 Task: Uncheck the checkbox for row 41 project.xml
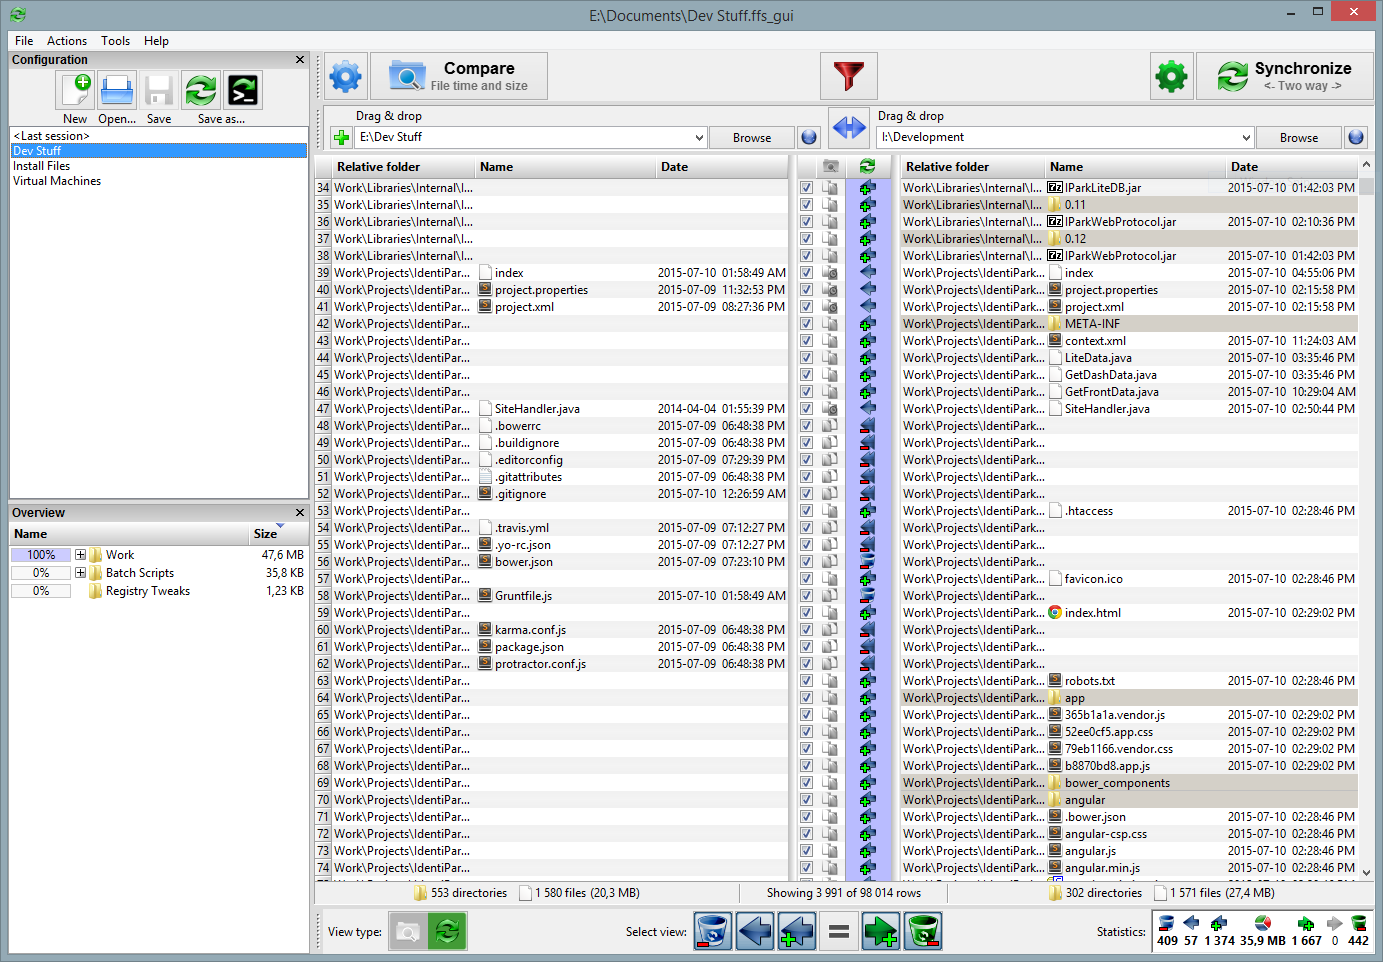click(x=806, y=306)
